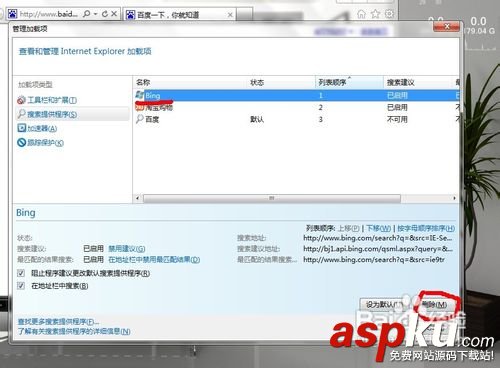
Task: Select the 百度 search provider row
Action: point(296,119)
